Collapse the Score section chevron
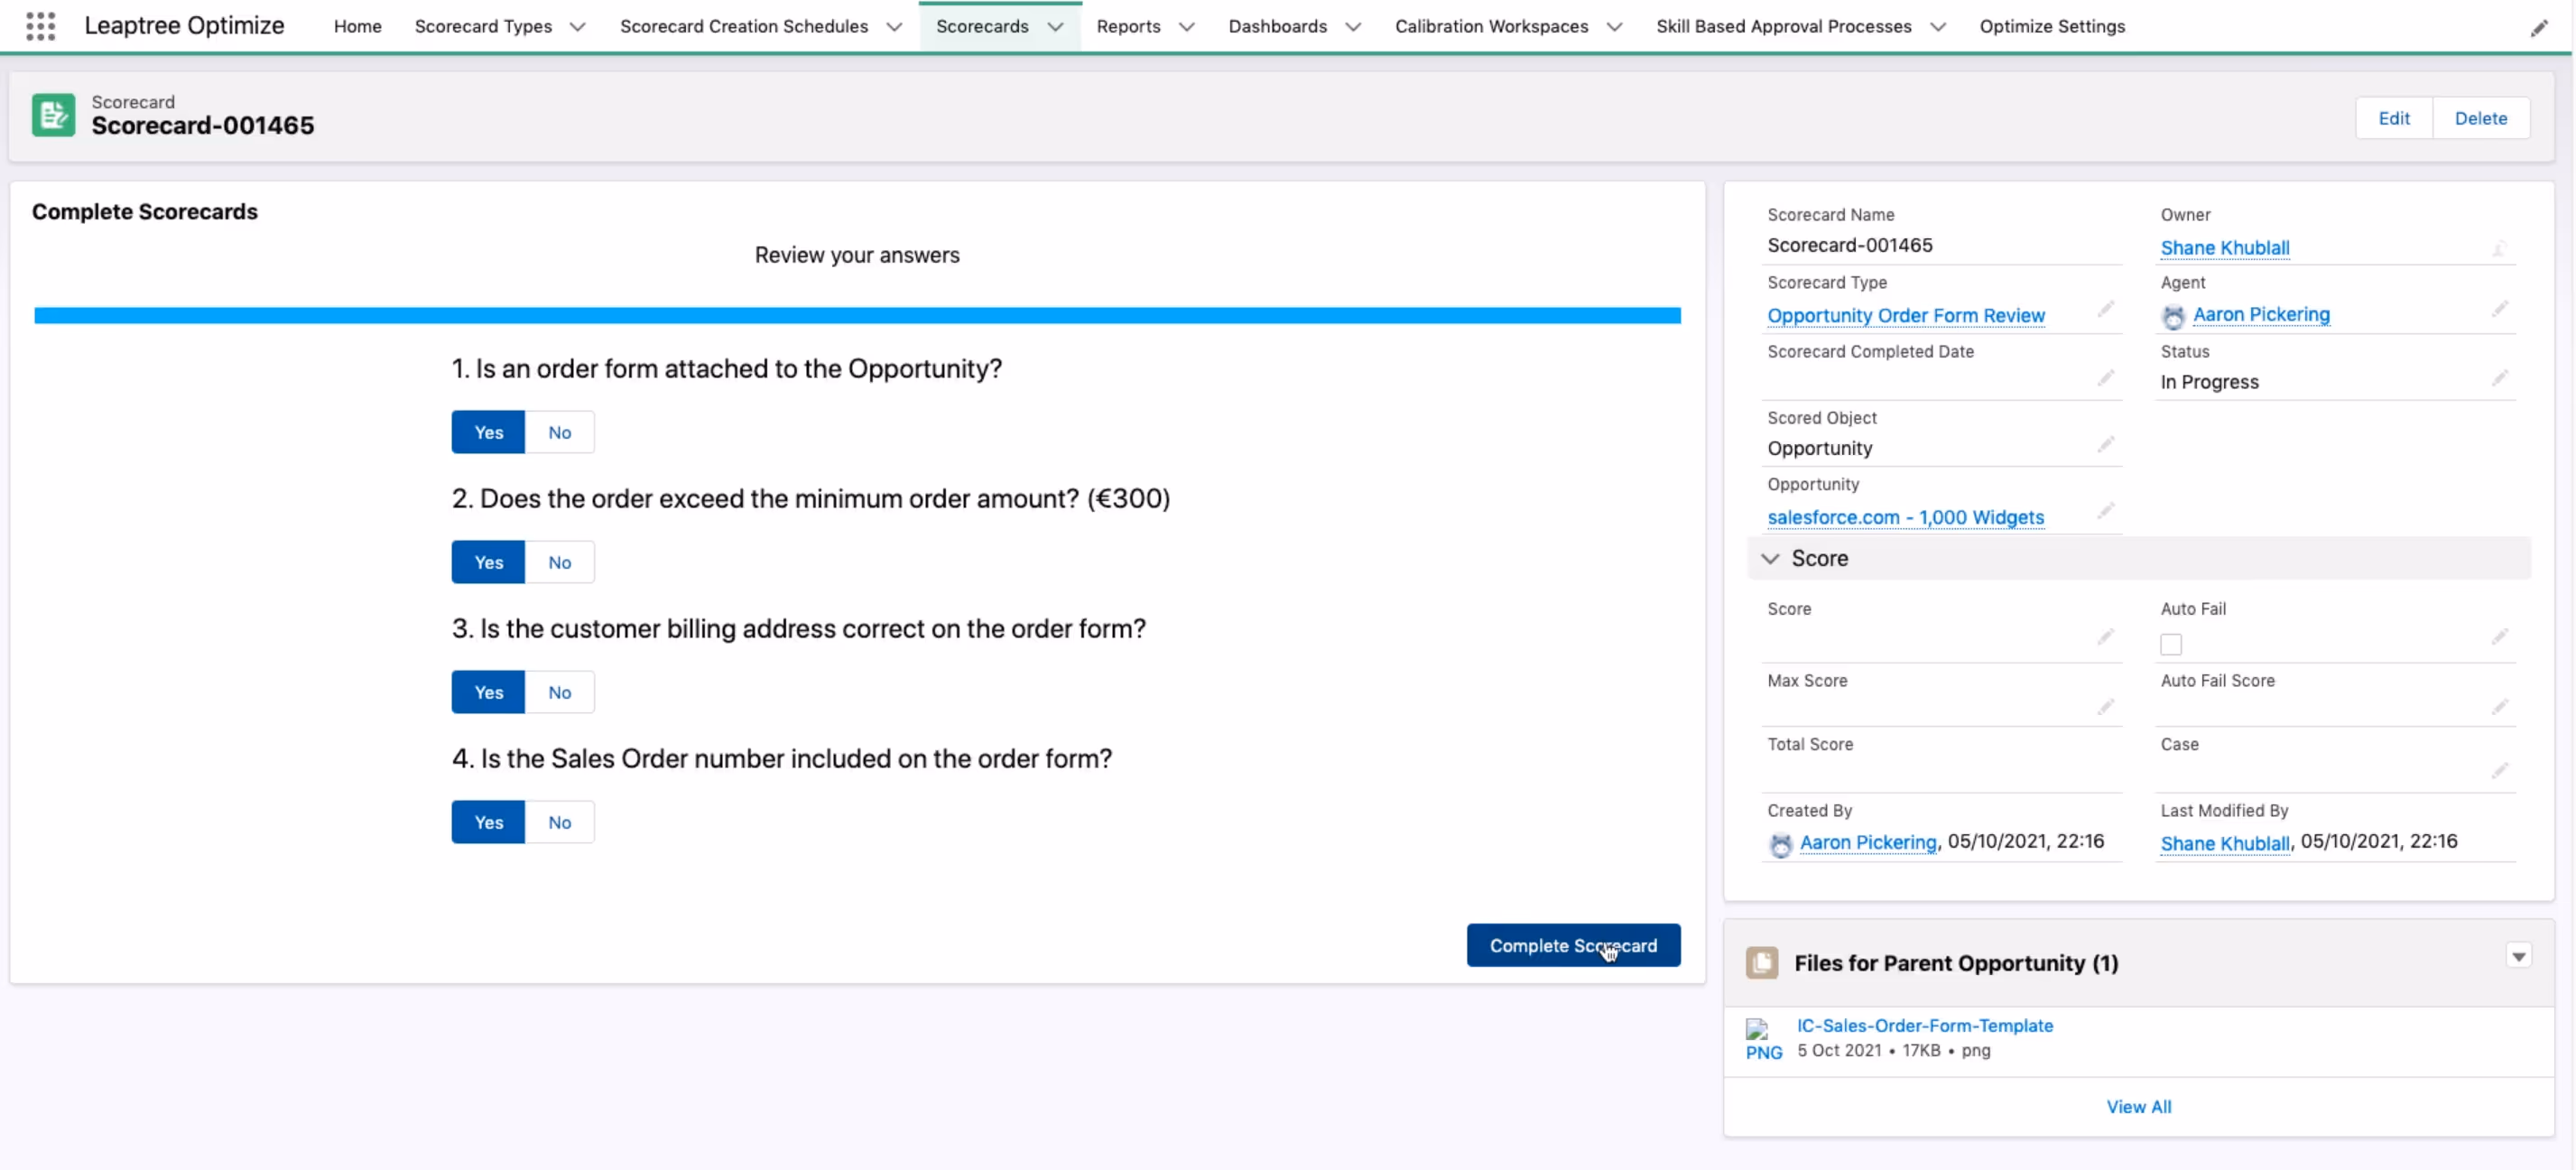2576x1170 pixels. coord(1770,558)
